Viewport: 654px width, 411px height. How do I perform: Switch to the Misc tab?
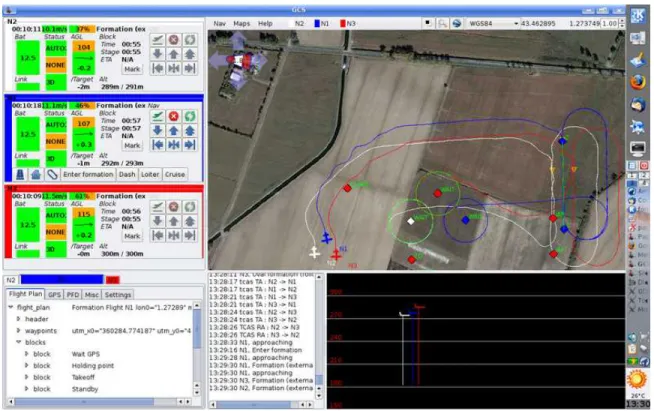coord(92,295)
